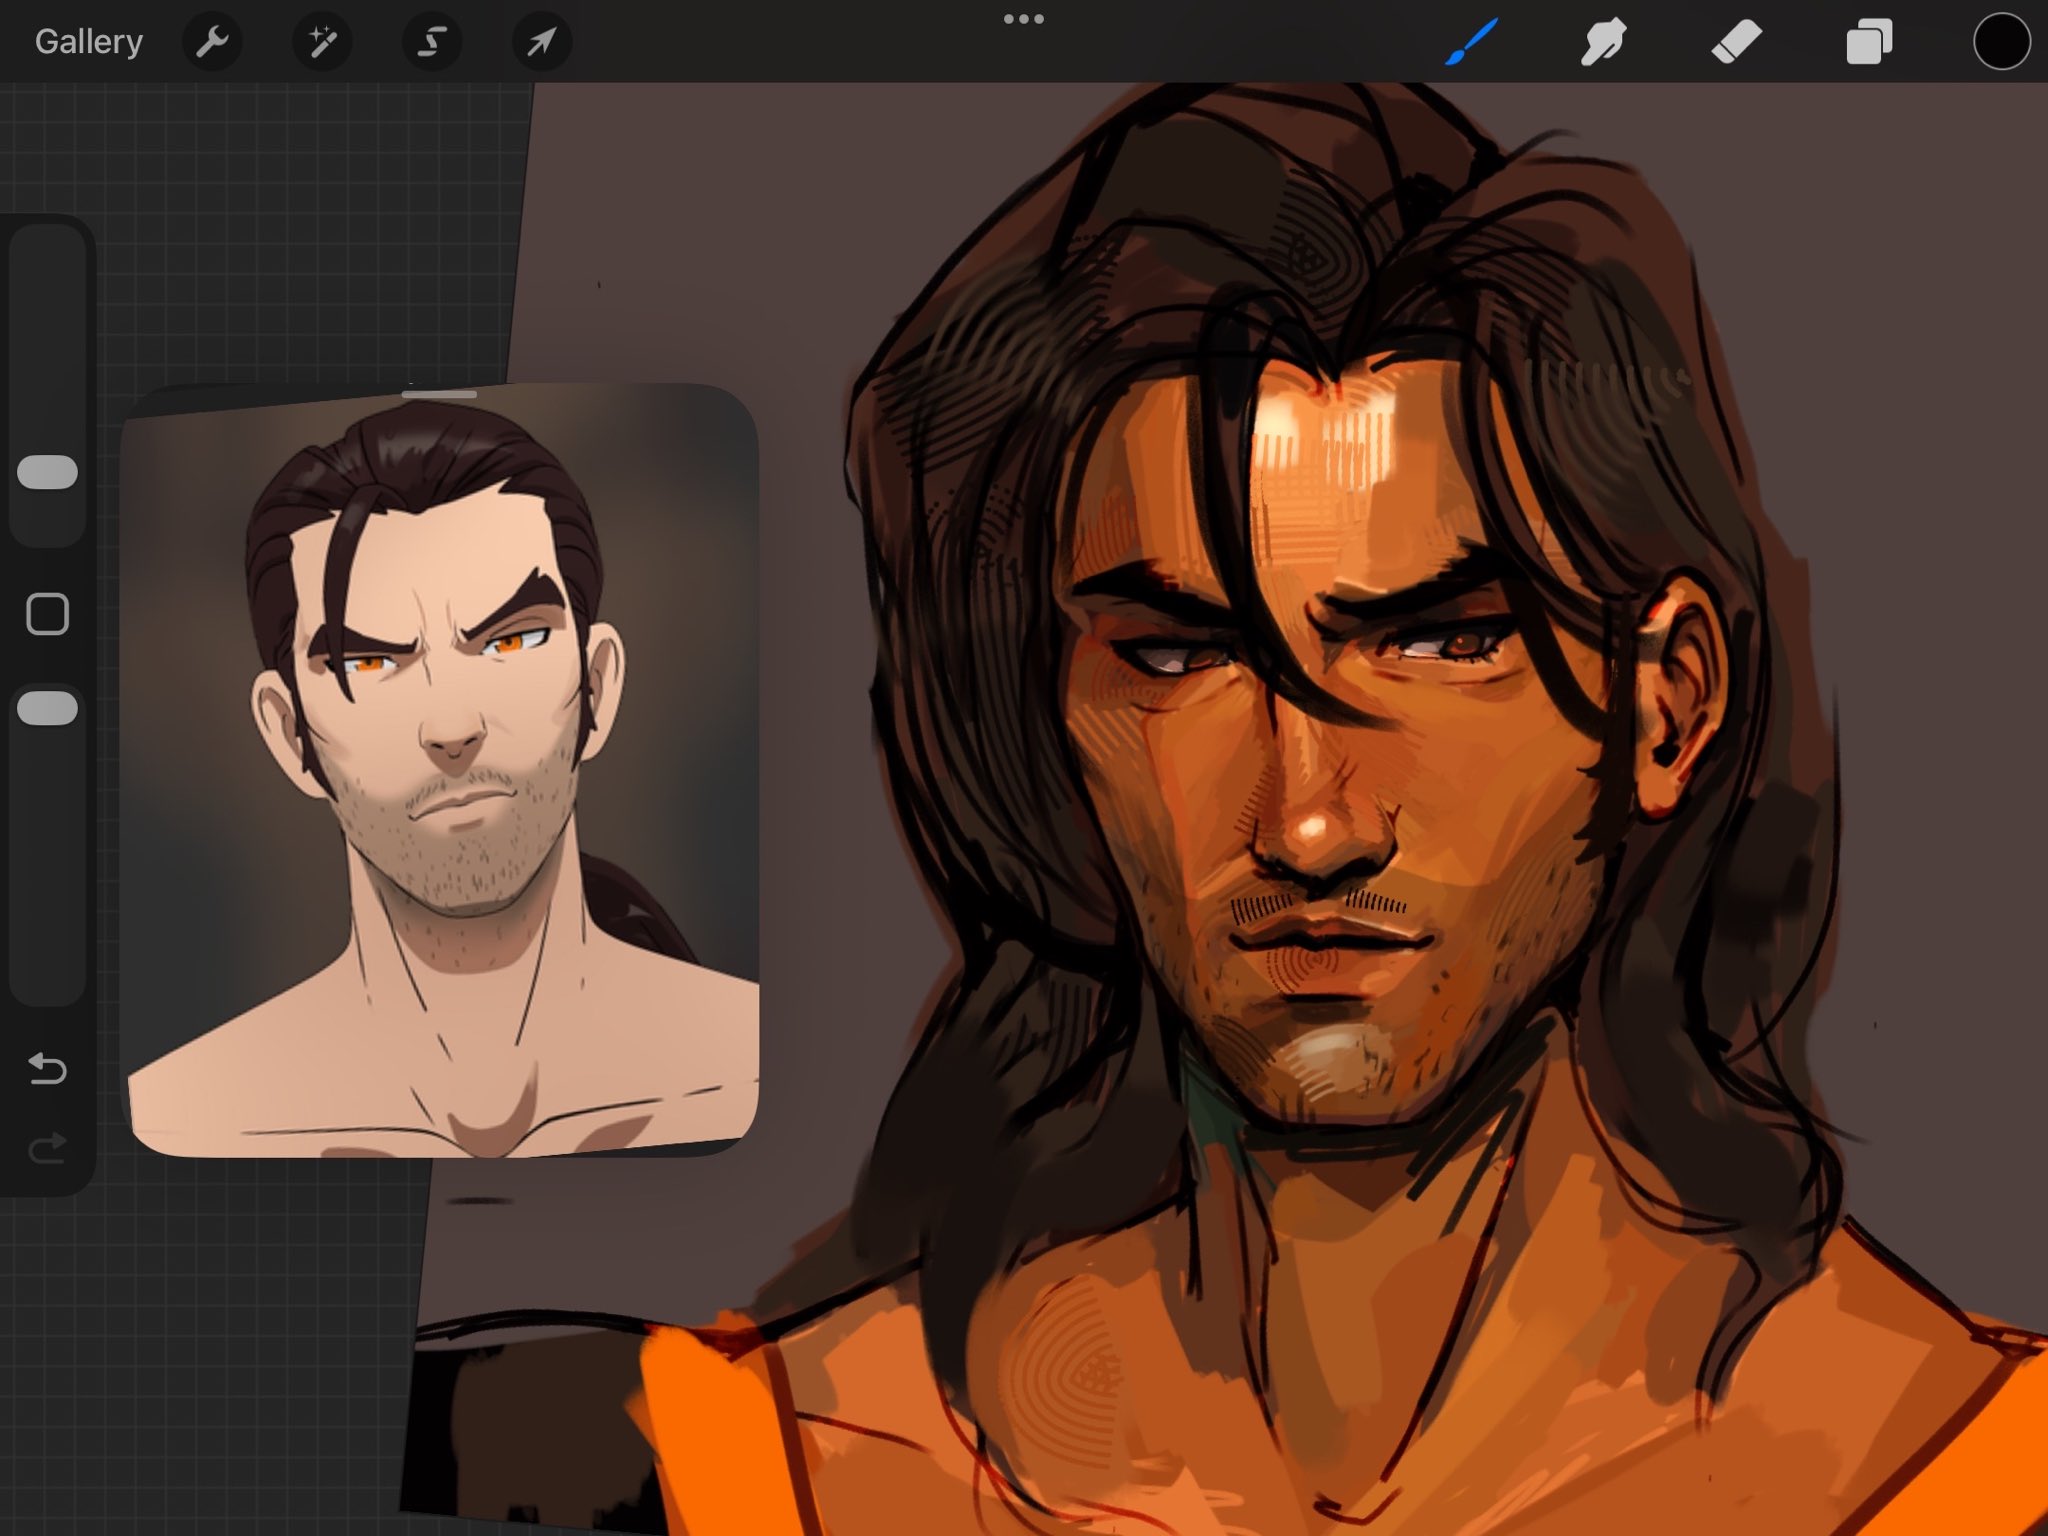Tap the brush size slider handle
The width and height of the screenshot is (2048, 1536).
click(47, 473)
